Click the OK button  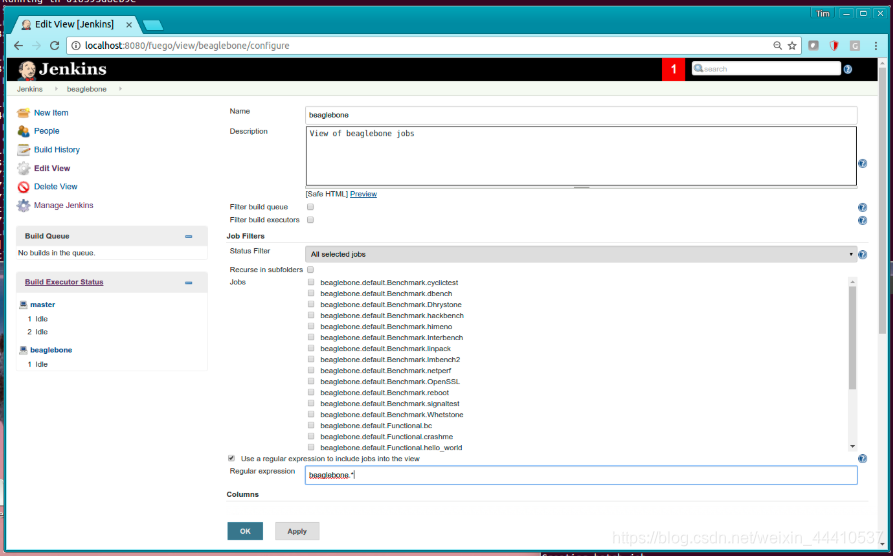coord(245,531)
